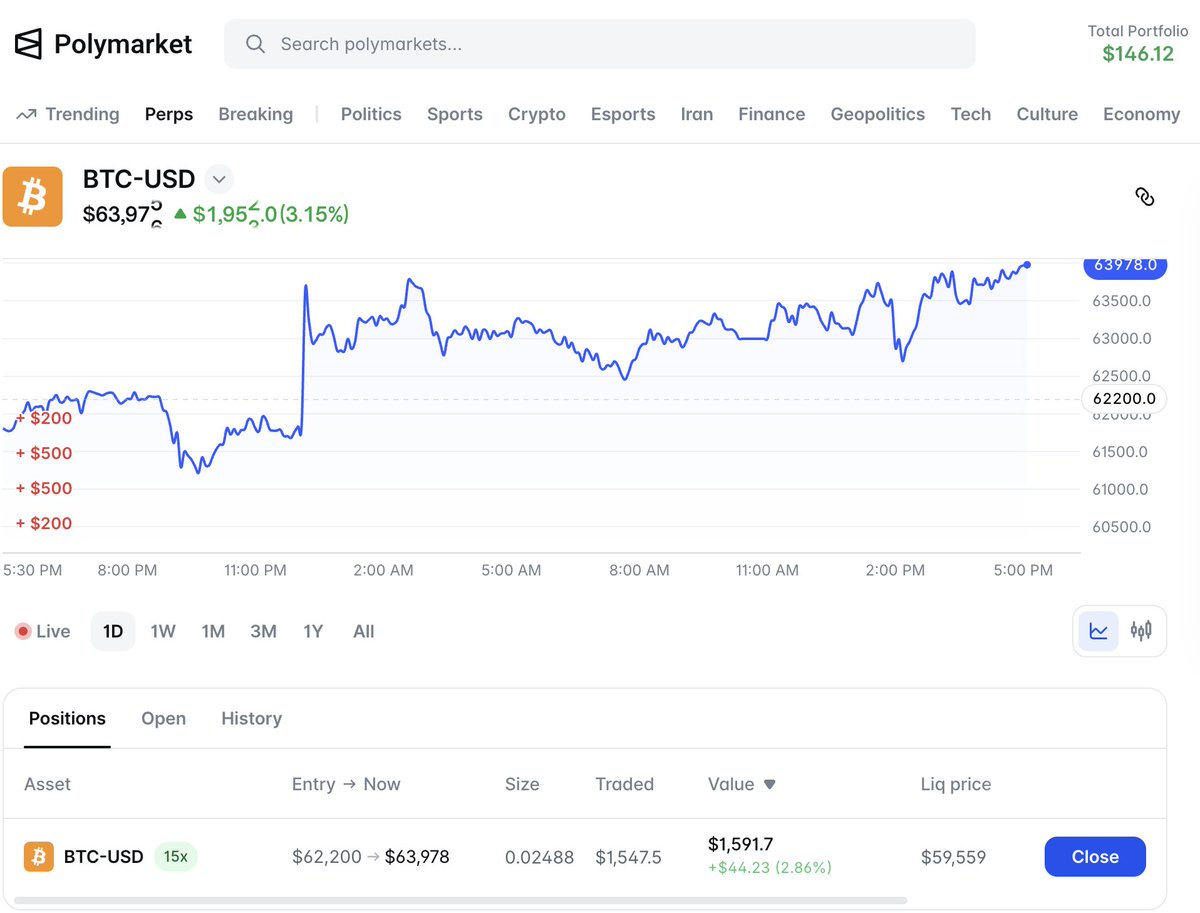Viewport: 1200px width, 913px height.
Task: Click the Asset column header
Action: pos(47,784)
